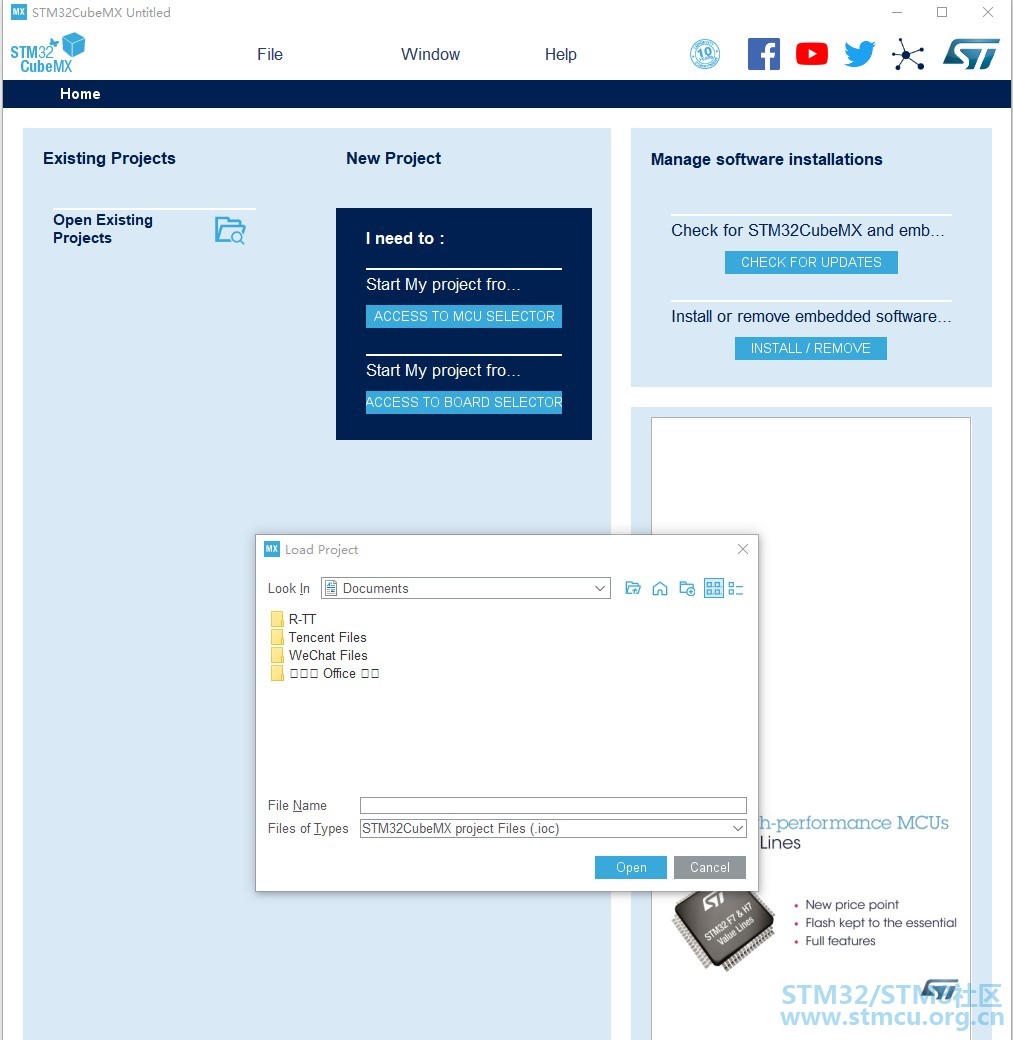Switch to List view in Load Project
This screenshot has width=1013, height=1040.
pos(714,588)
